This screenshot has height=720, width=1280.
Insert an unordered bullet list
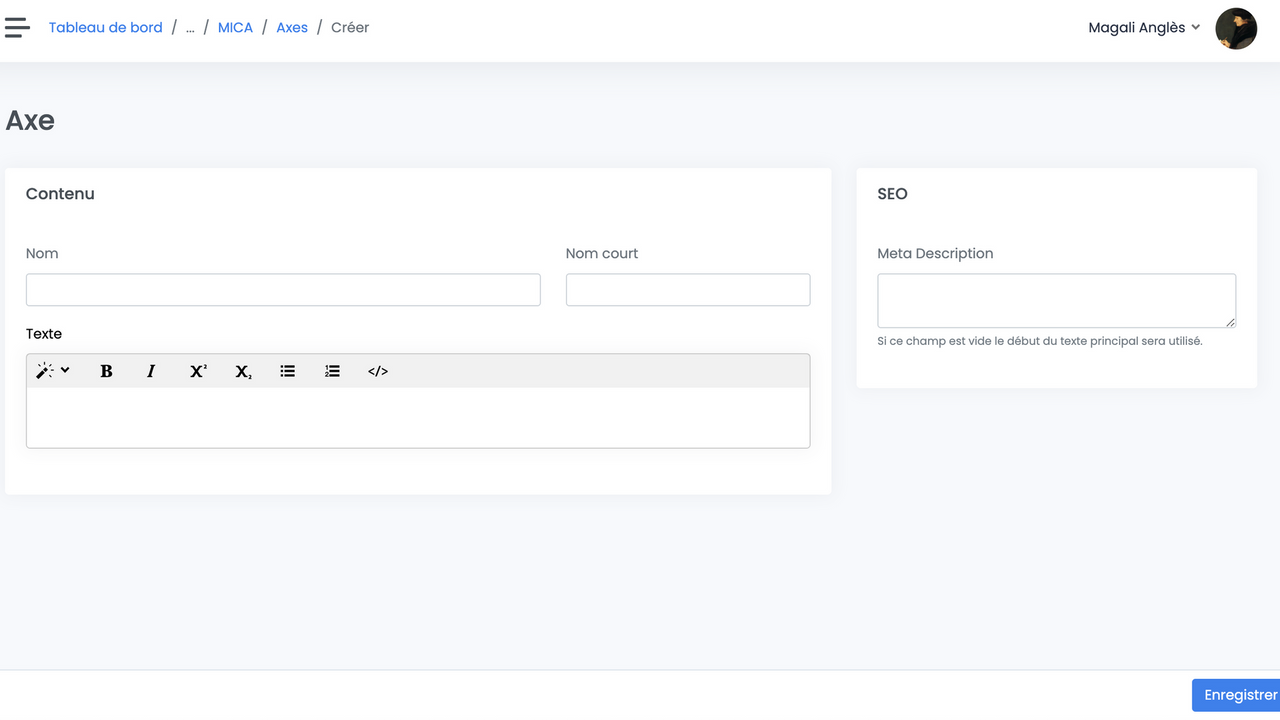pyautogui.click(x=288, y=371)
